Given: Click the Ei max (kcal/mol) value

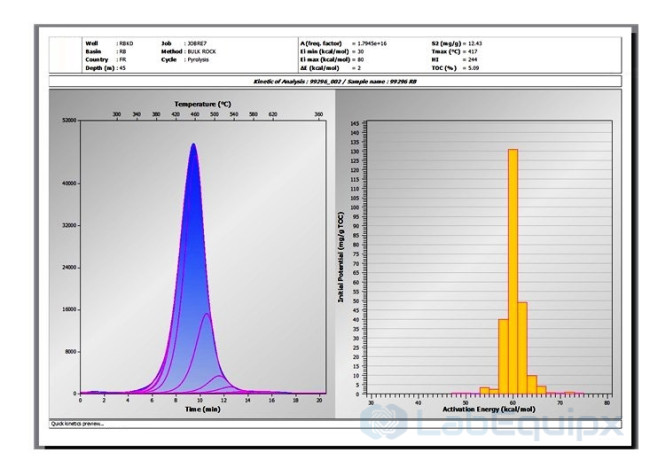Looking at the screenshot, I should tap(359, 59).
